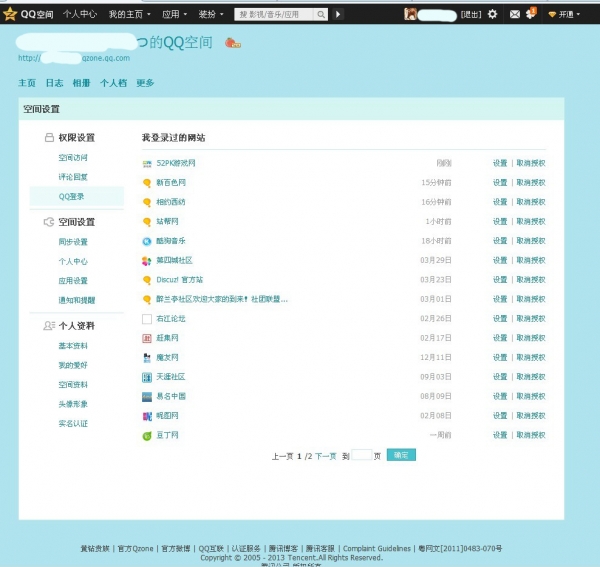Open the 腾讯客服 footer link
The width and height of the screenshot is (600, 567).
(x=320, y=549)
